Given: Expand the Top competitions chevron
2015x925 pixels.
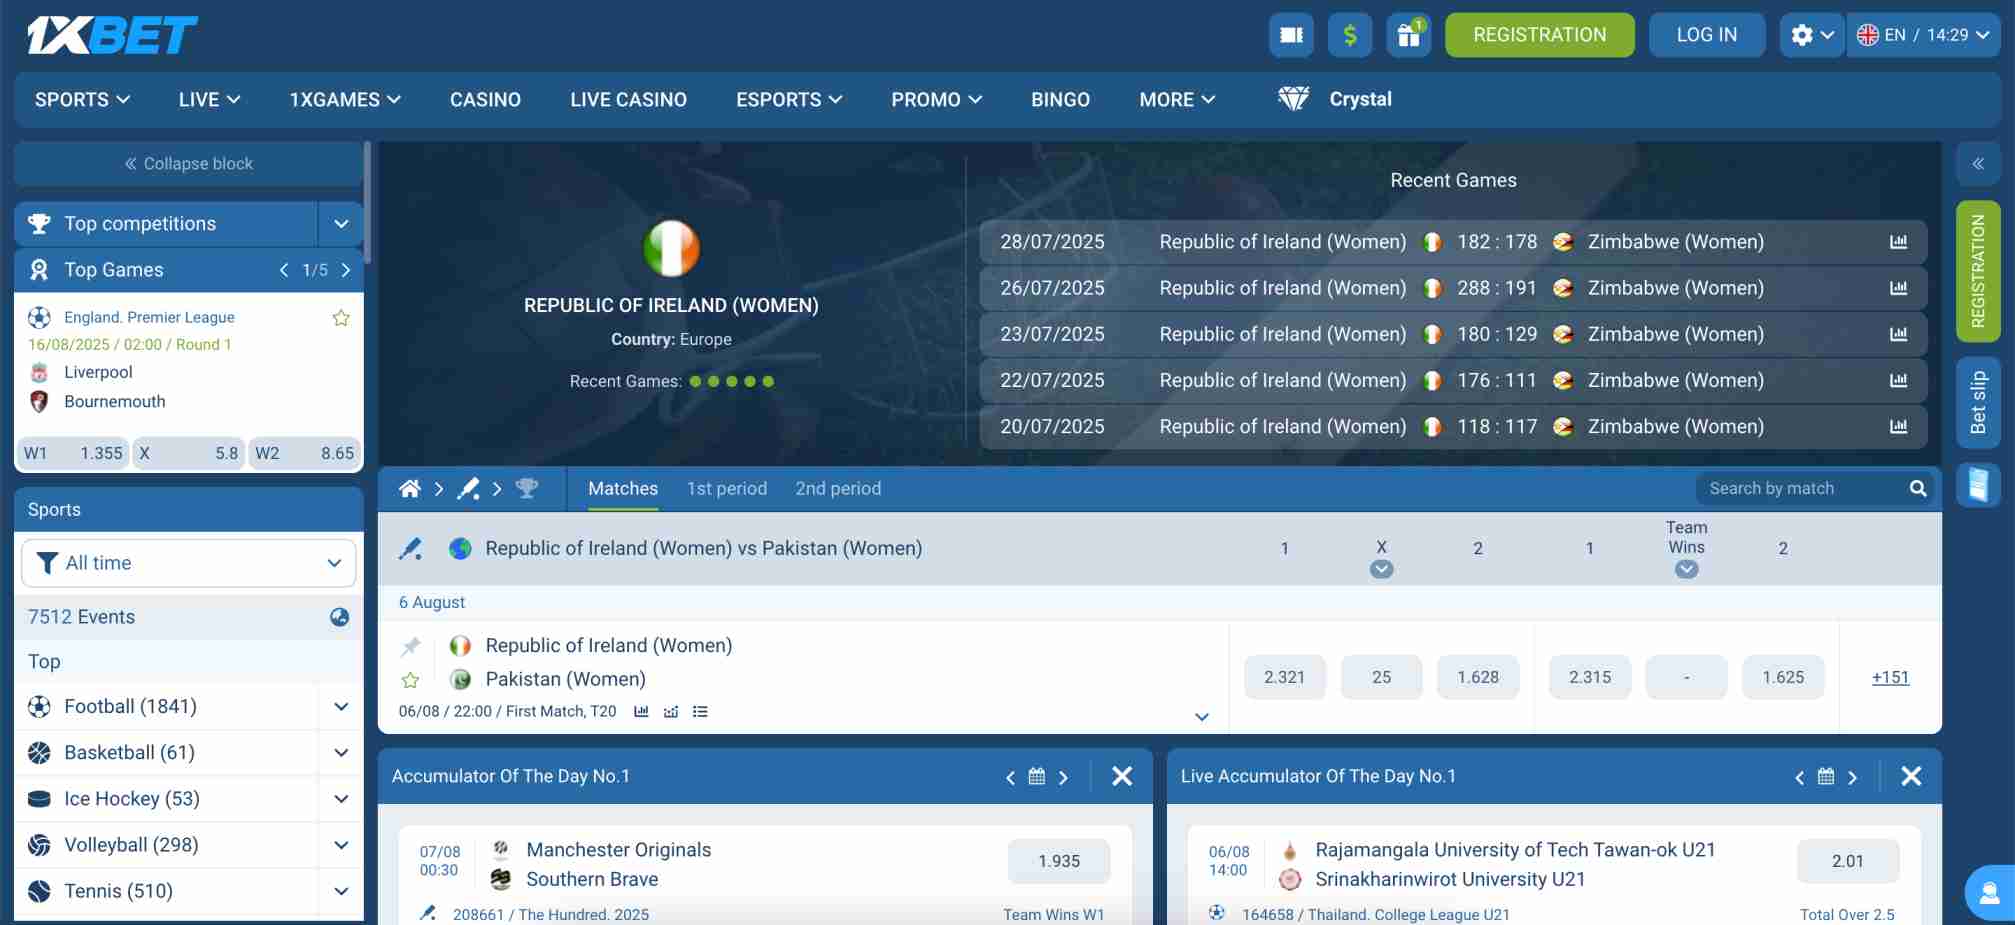Looking at the screenshot, I should (x=341, y=224).
